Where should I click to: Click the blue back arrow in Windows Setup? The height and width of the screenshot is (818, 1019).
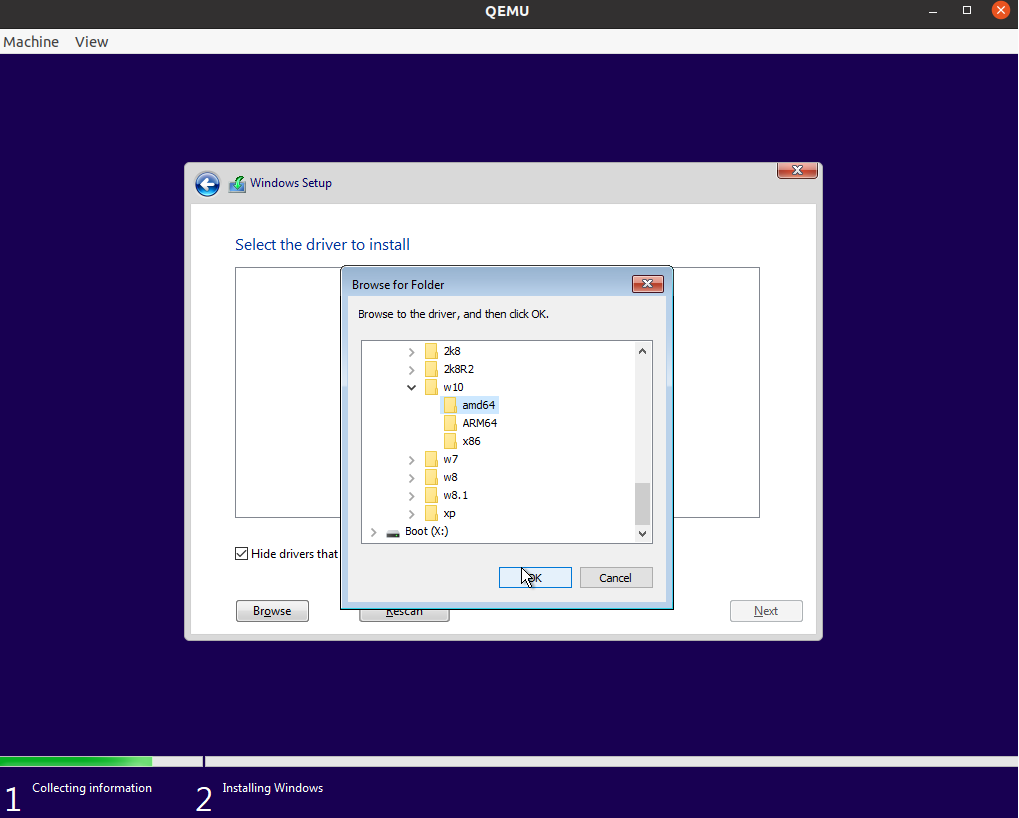(207, 184)
